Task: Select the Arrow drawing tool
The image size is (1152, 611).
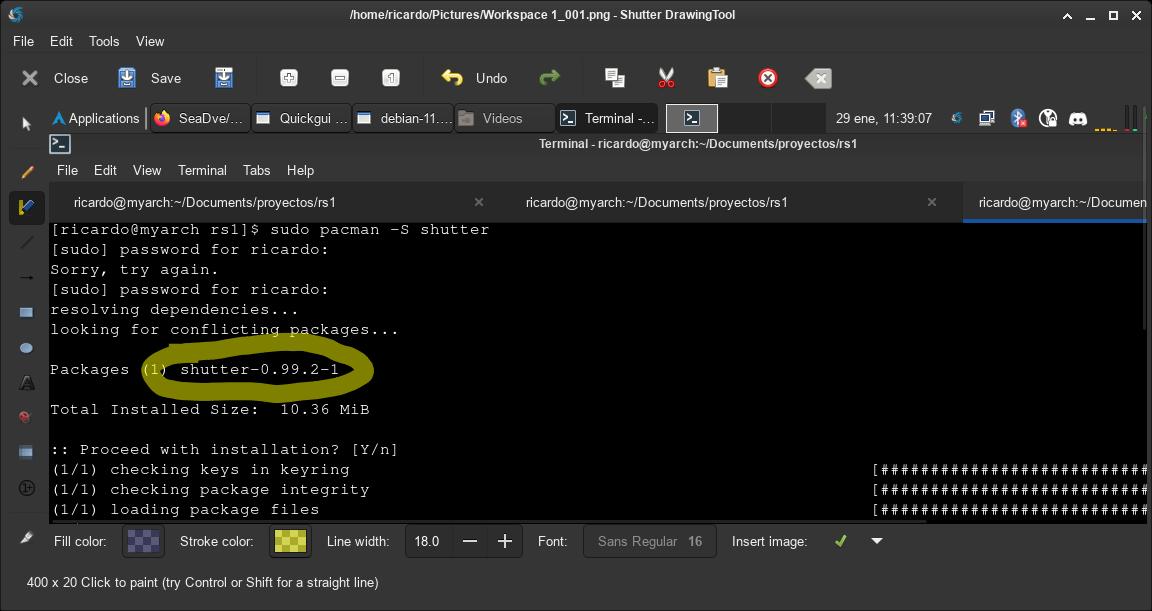Action: pyautogui.click(x=27, y=277)
